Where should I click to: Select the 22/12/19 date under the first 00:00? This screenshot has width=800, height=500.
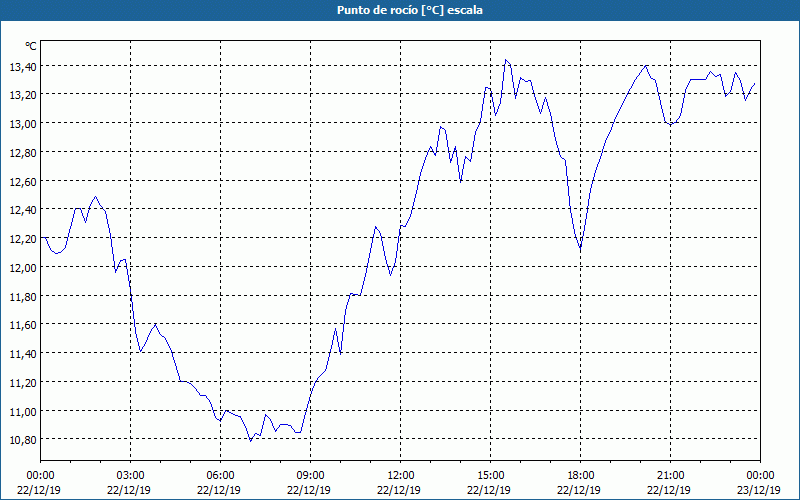click(39, 490)
